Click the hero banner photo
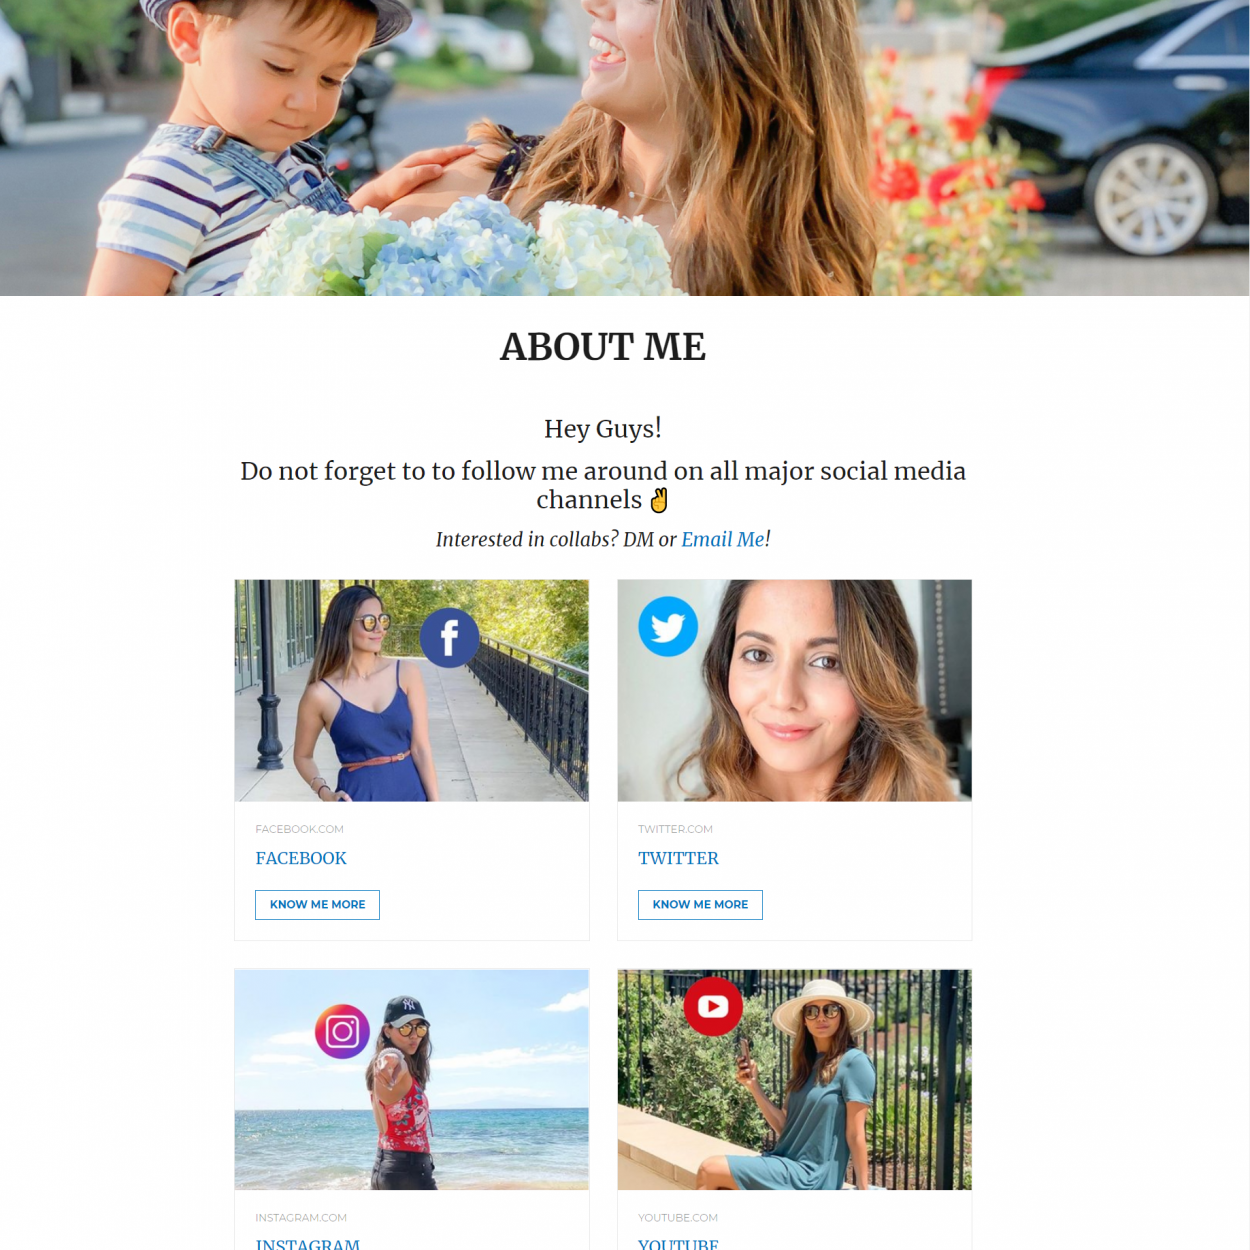The height and width of the screenshot is (1250, 1250). coord(624,148)
